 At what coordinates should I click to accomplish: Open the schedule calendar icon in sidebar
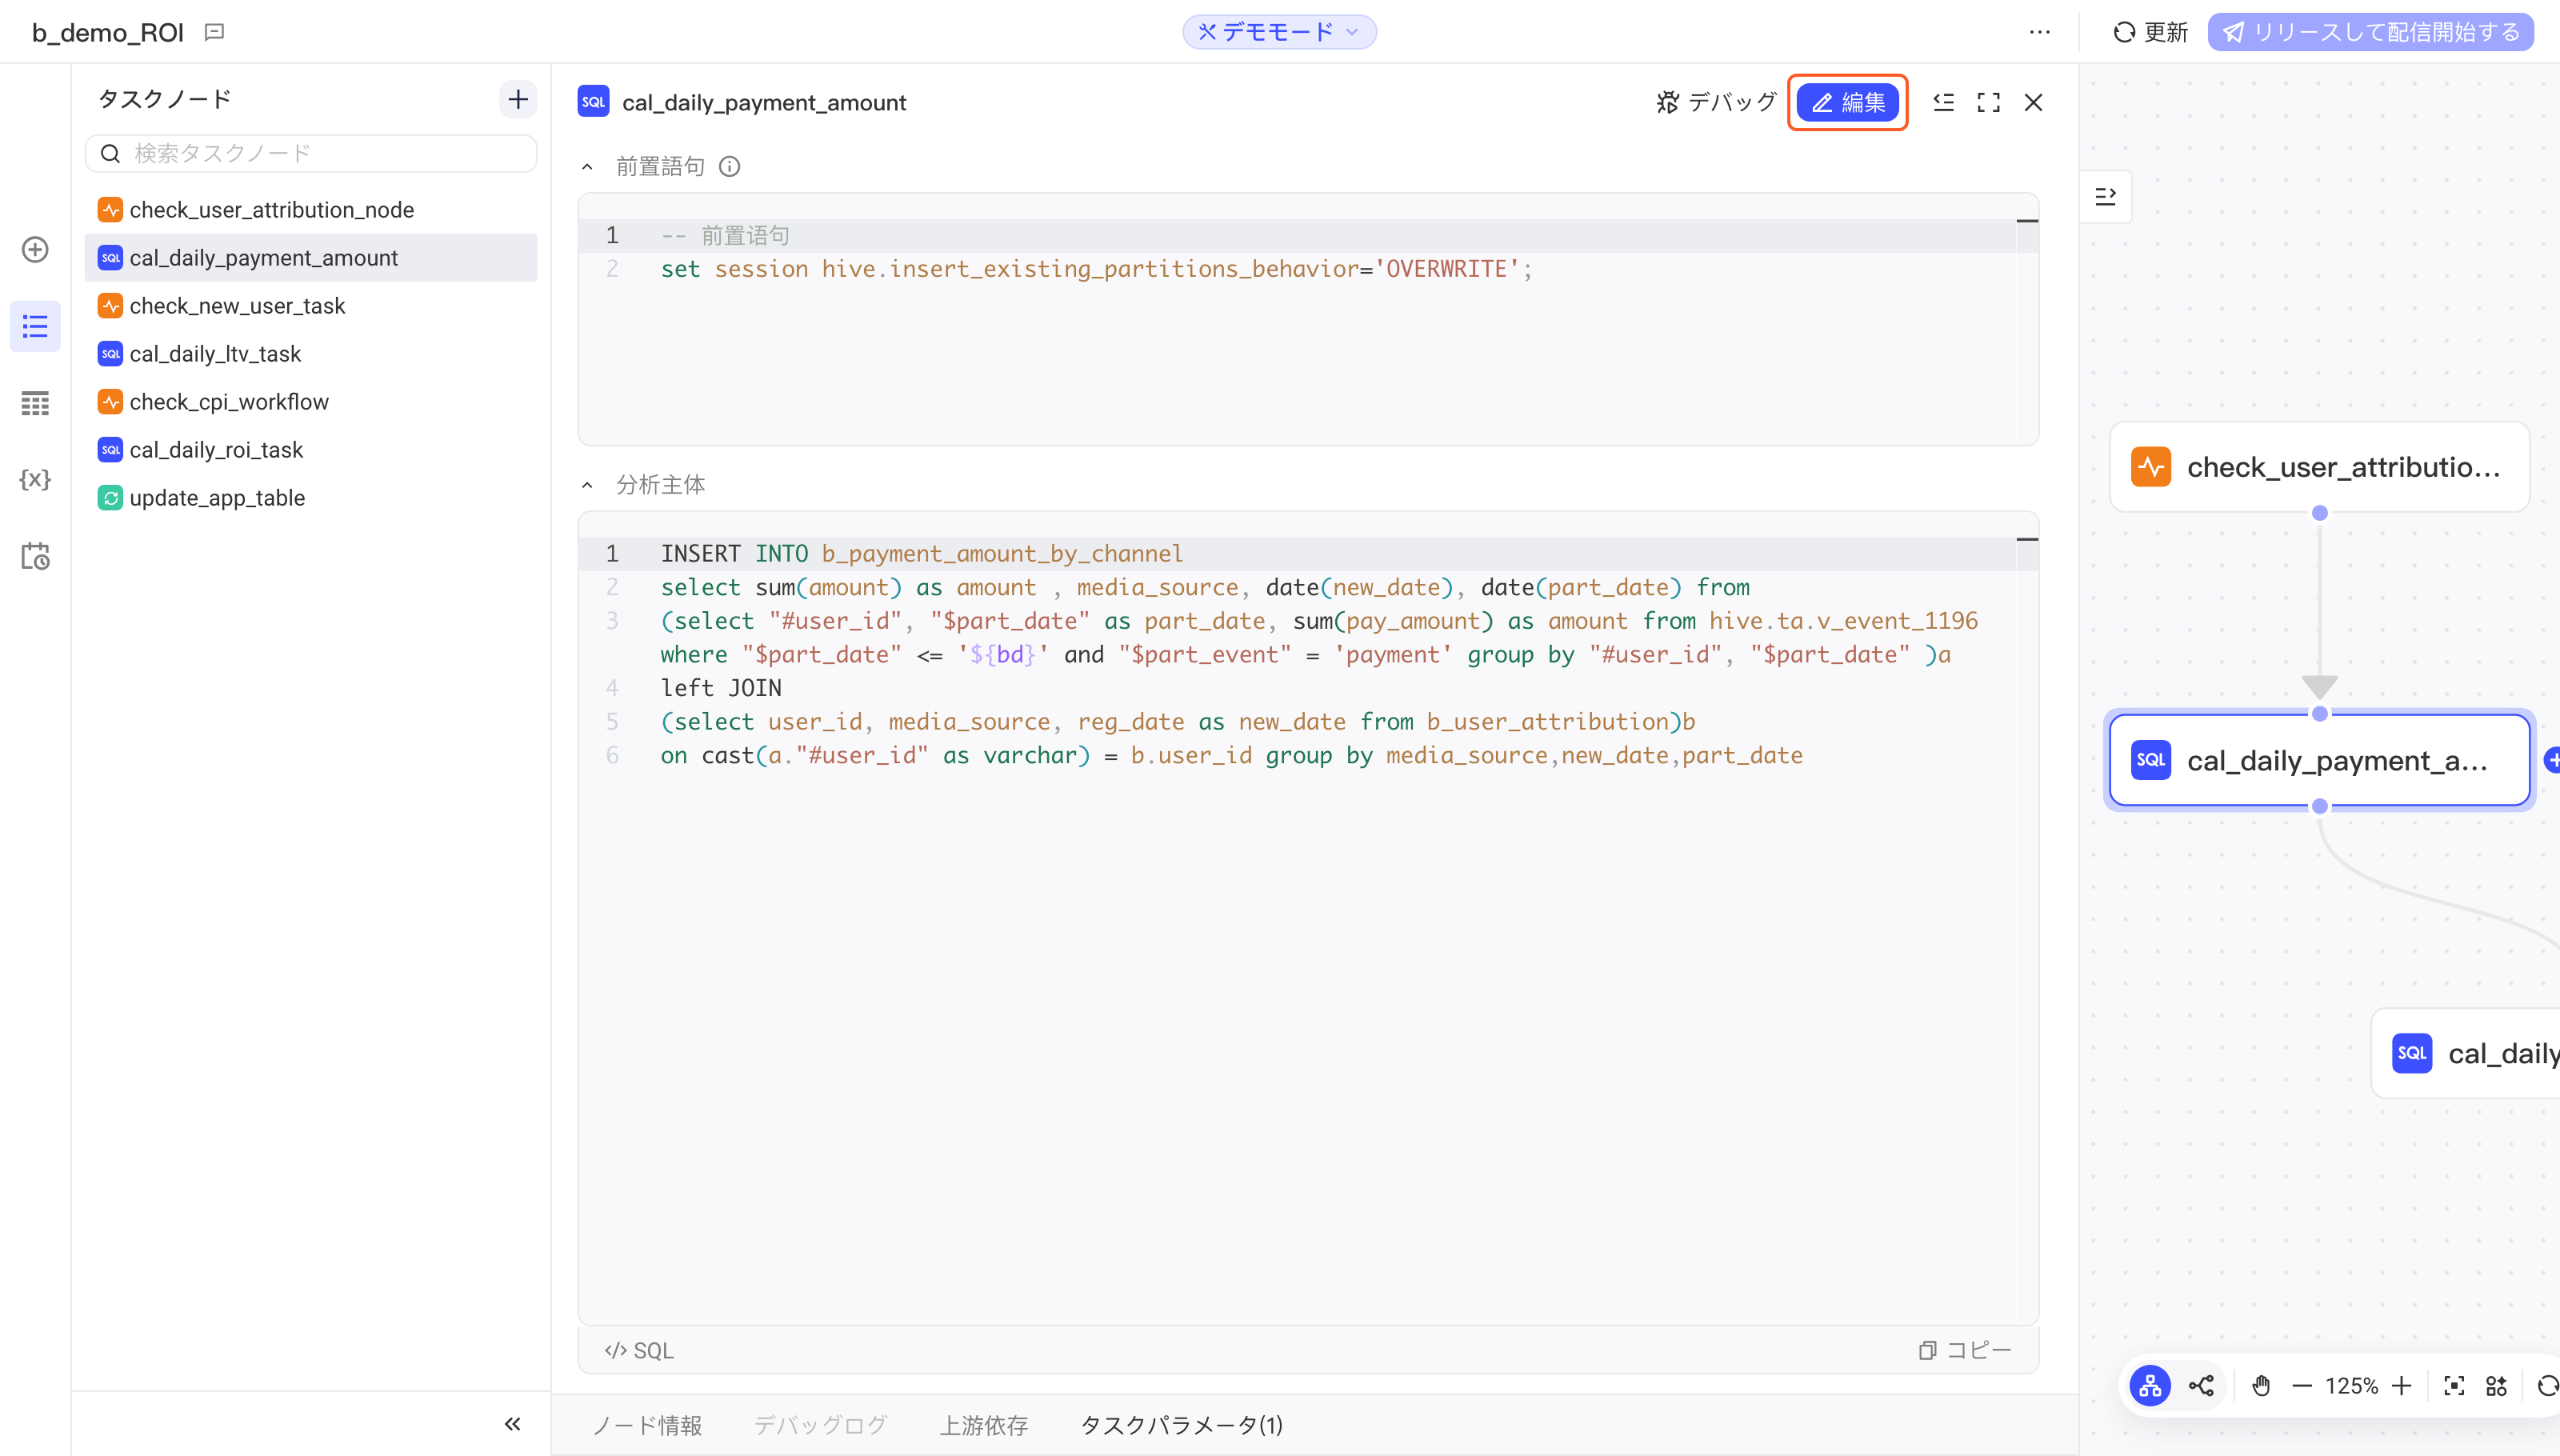coord(35,556)
